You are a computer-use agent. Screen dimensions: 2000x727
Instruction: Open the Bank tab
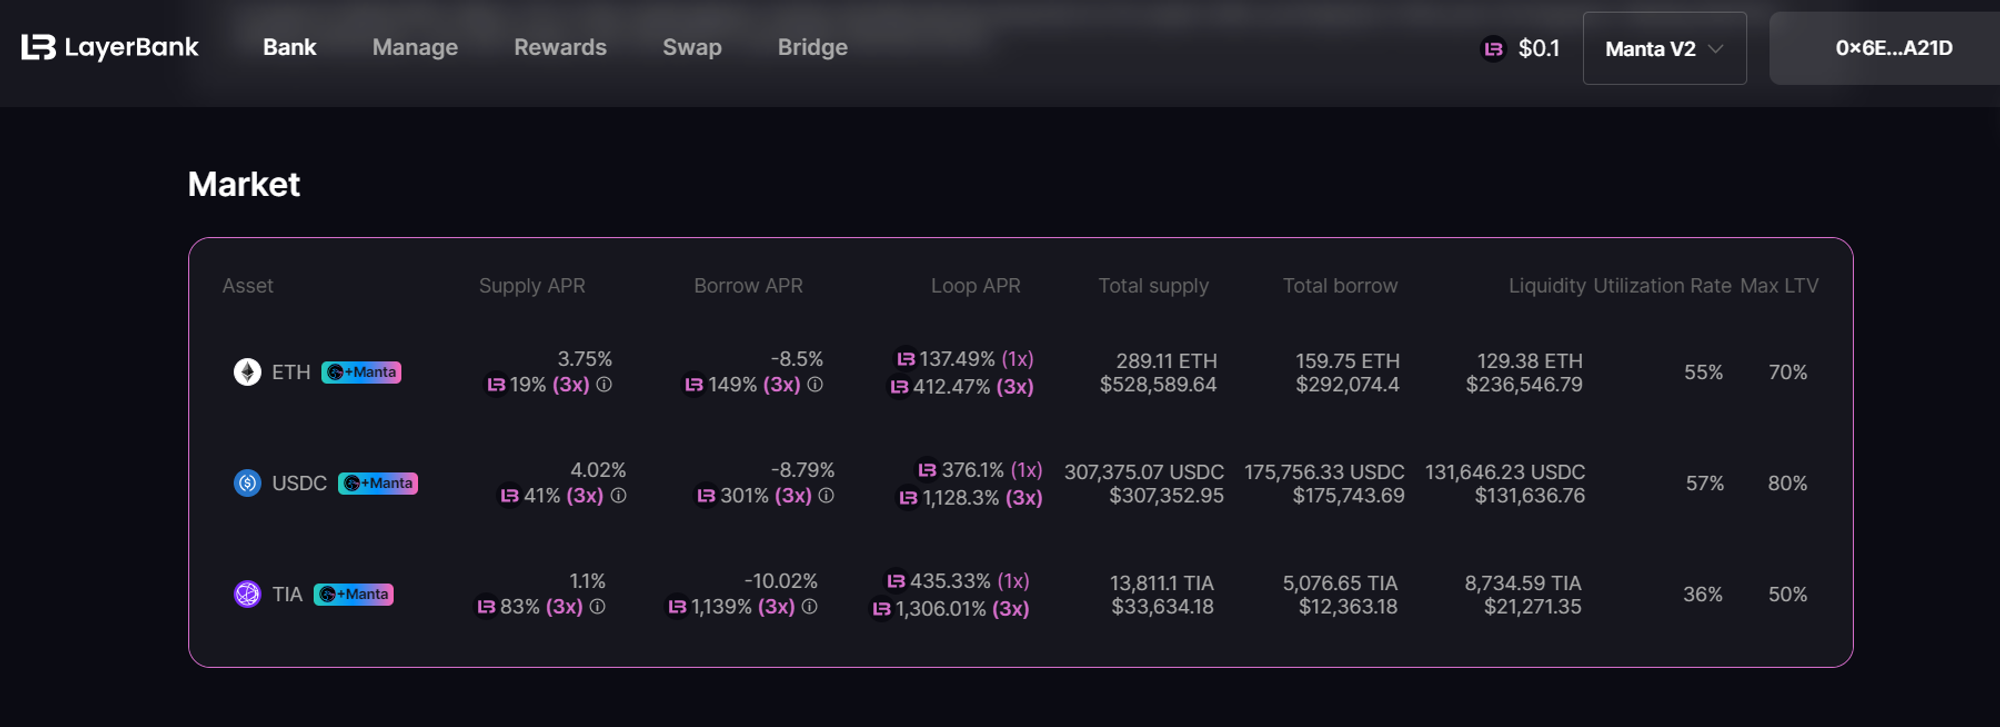(x=289, y=47)
